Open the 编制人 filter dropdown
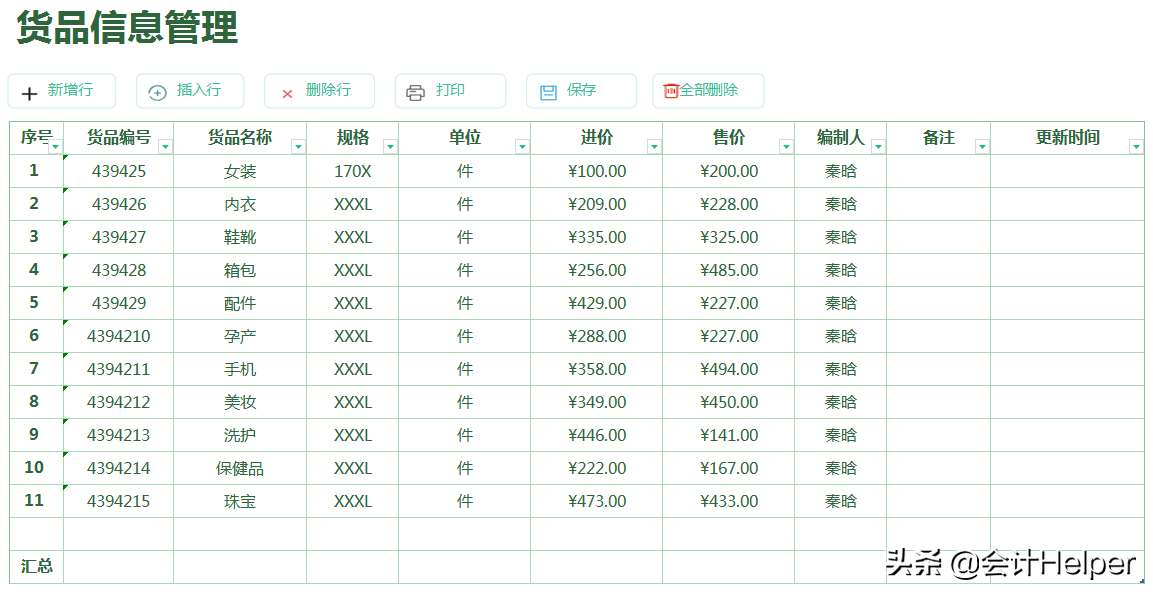 878,146
